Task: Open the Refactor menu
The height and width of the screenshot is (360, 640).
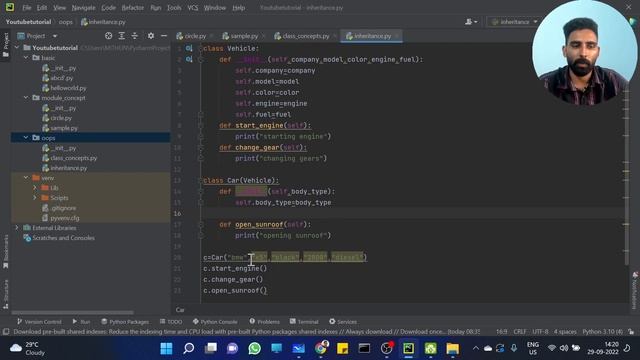Action: pos(133,8)
